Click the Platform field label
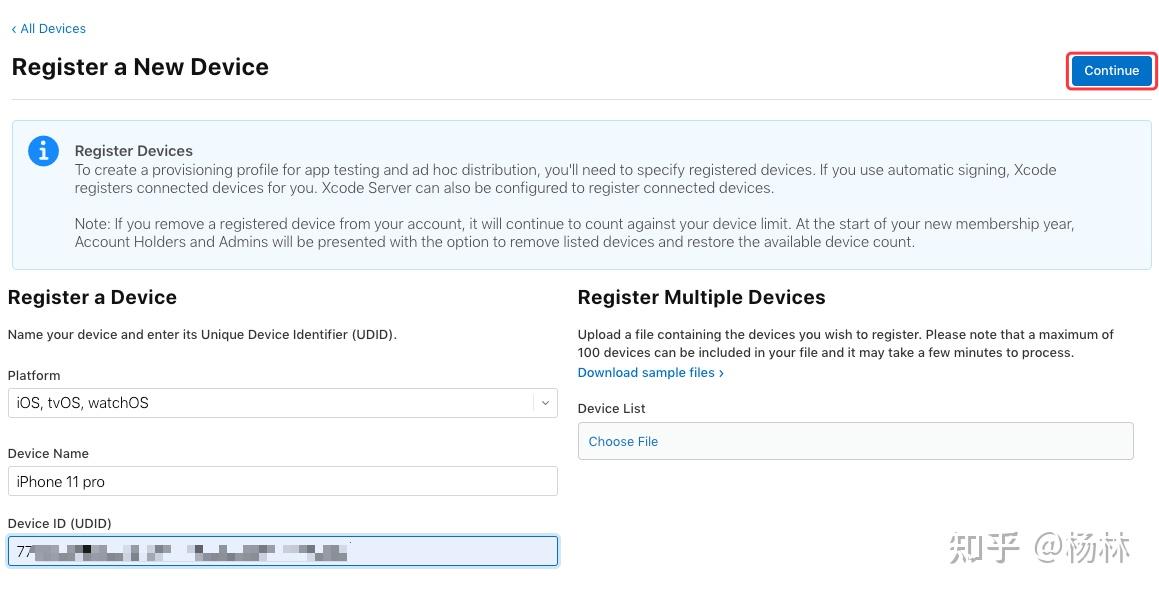The width and height of the screenshot is (1159, 594). pos(34,375)
